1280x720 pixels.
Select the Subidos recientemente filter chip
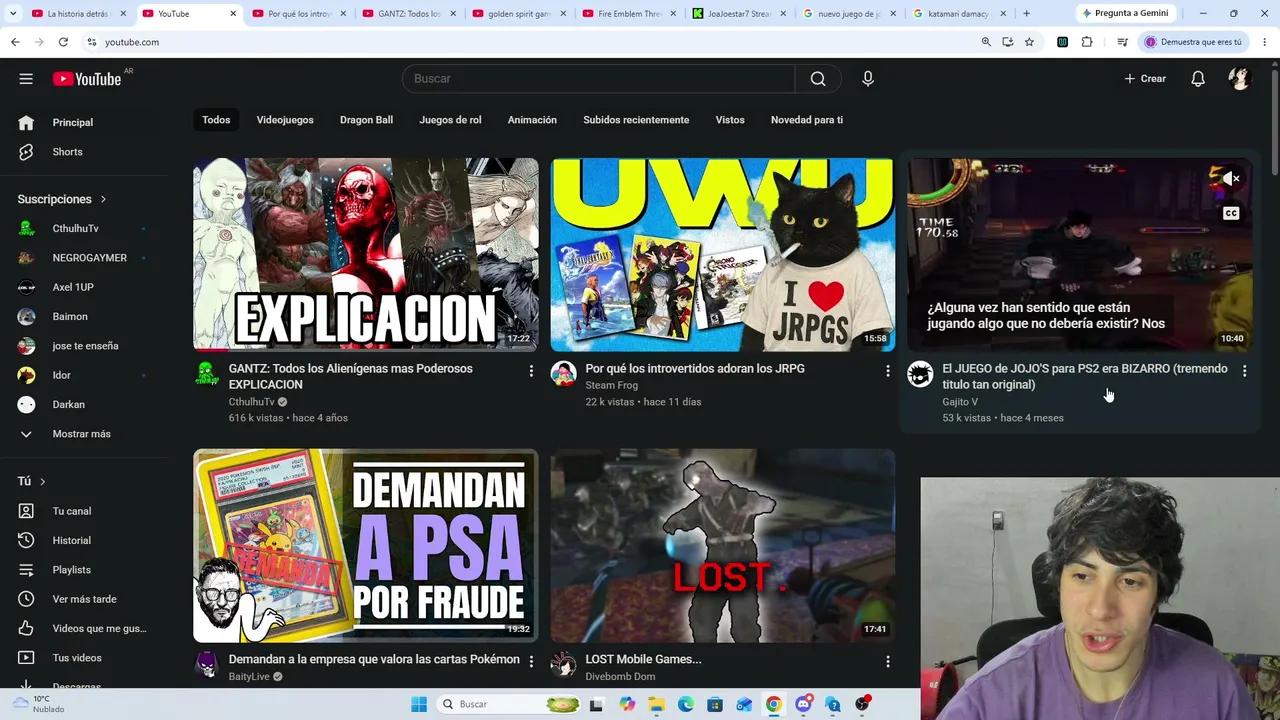(636, 120)
